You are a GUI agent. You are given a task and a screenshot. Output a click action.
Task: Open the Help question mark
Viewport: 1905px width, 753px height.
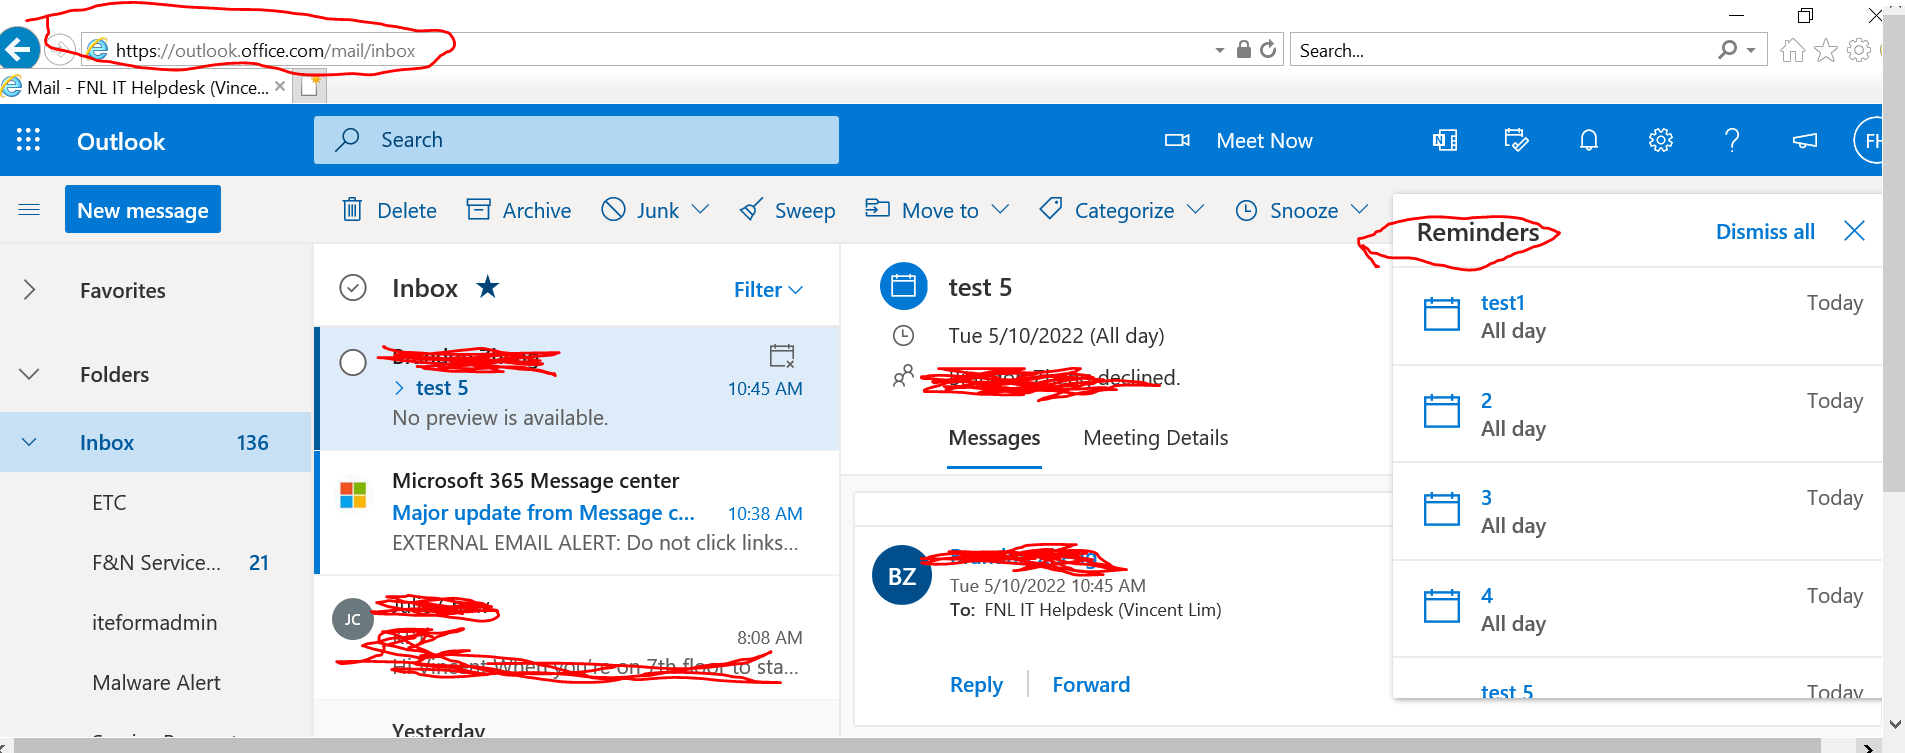pyautogui.click(x=1733, y=140)
